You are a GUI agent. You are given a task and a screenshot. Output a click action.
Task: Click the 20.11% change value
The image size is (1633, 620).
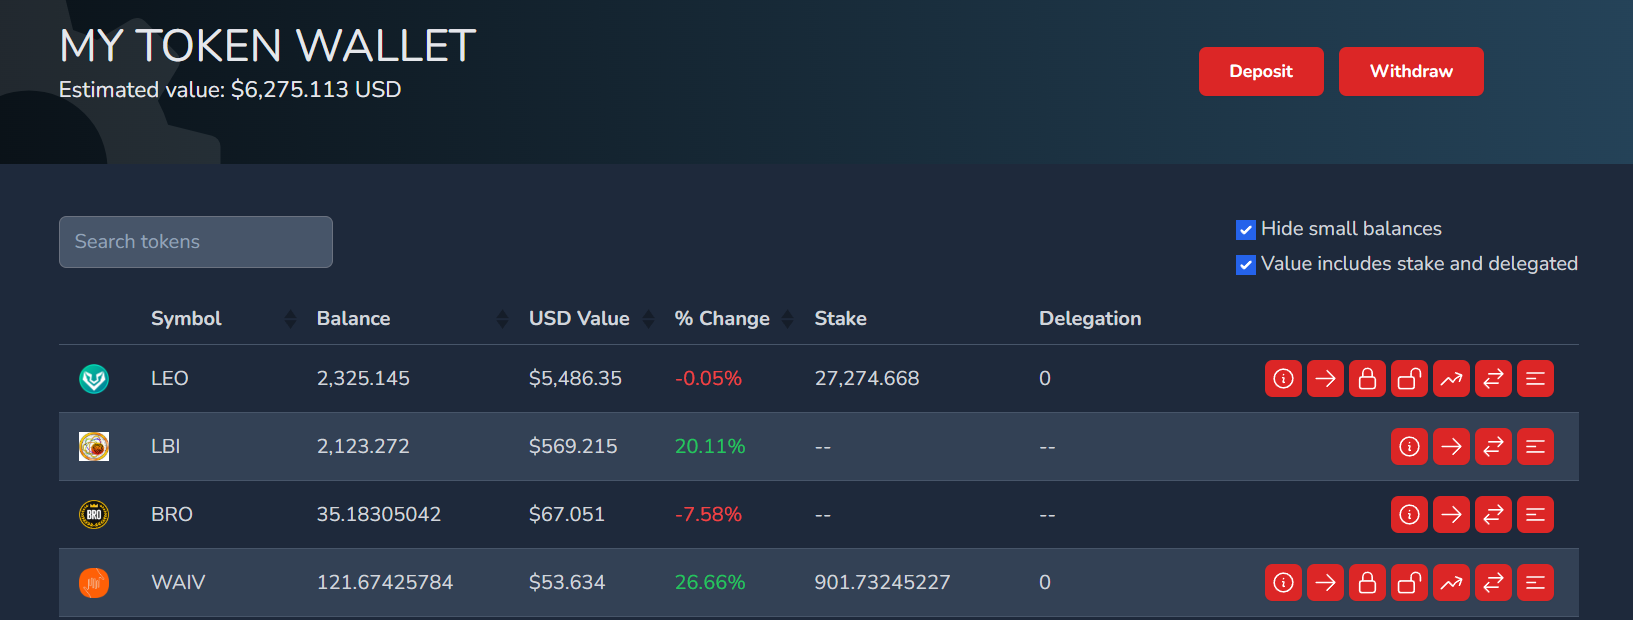coord(710,447)
